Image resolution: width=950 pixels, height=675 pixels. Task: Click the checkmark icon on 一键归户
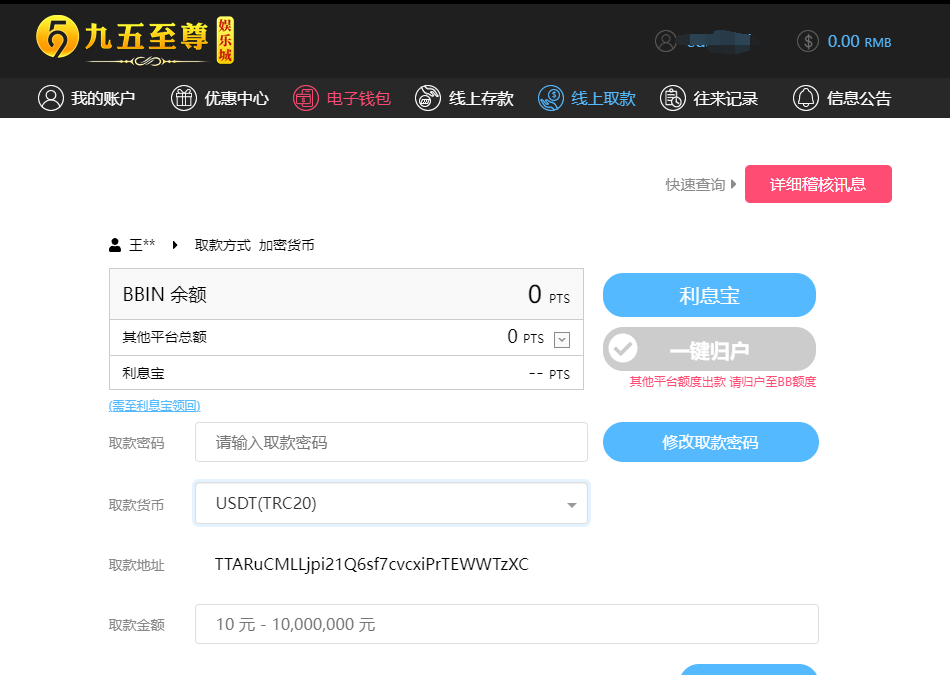coord(623,348)
